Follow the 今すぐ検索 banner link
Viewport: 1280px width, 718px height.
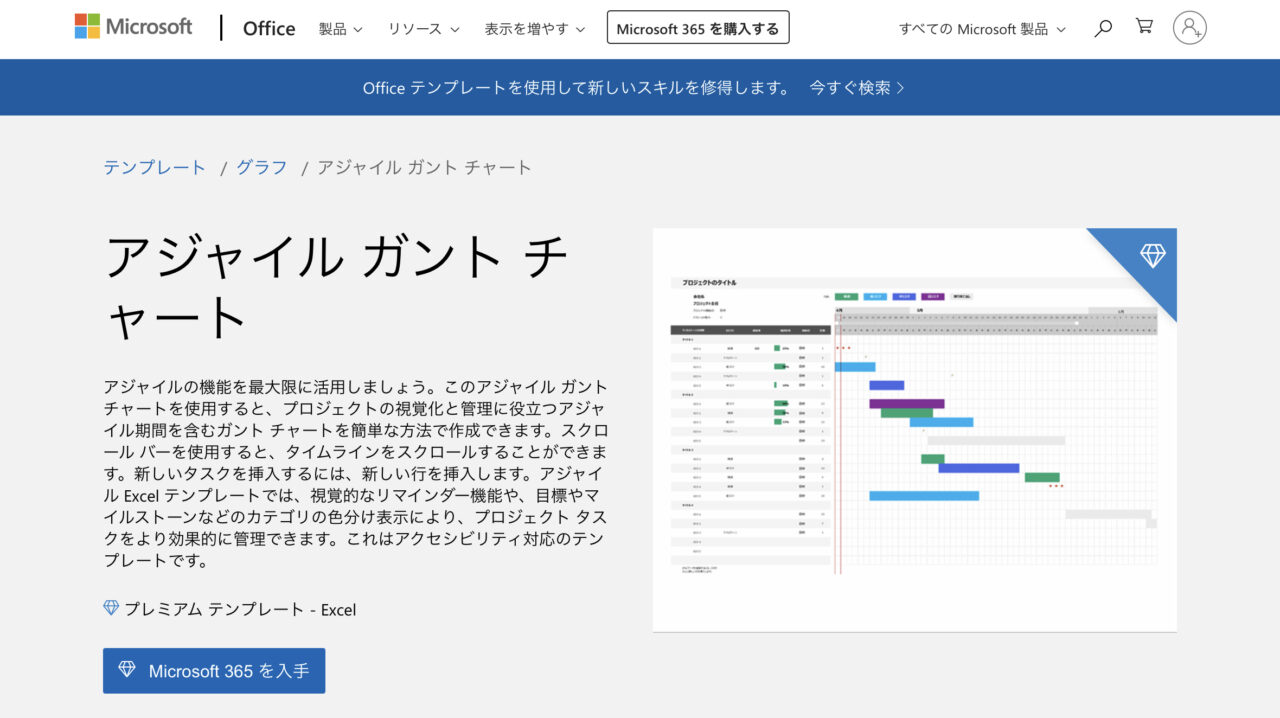tap(857, 88)
